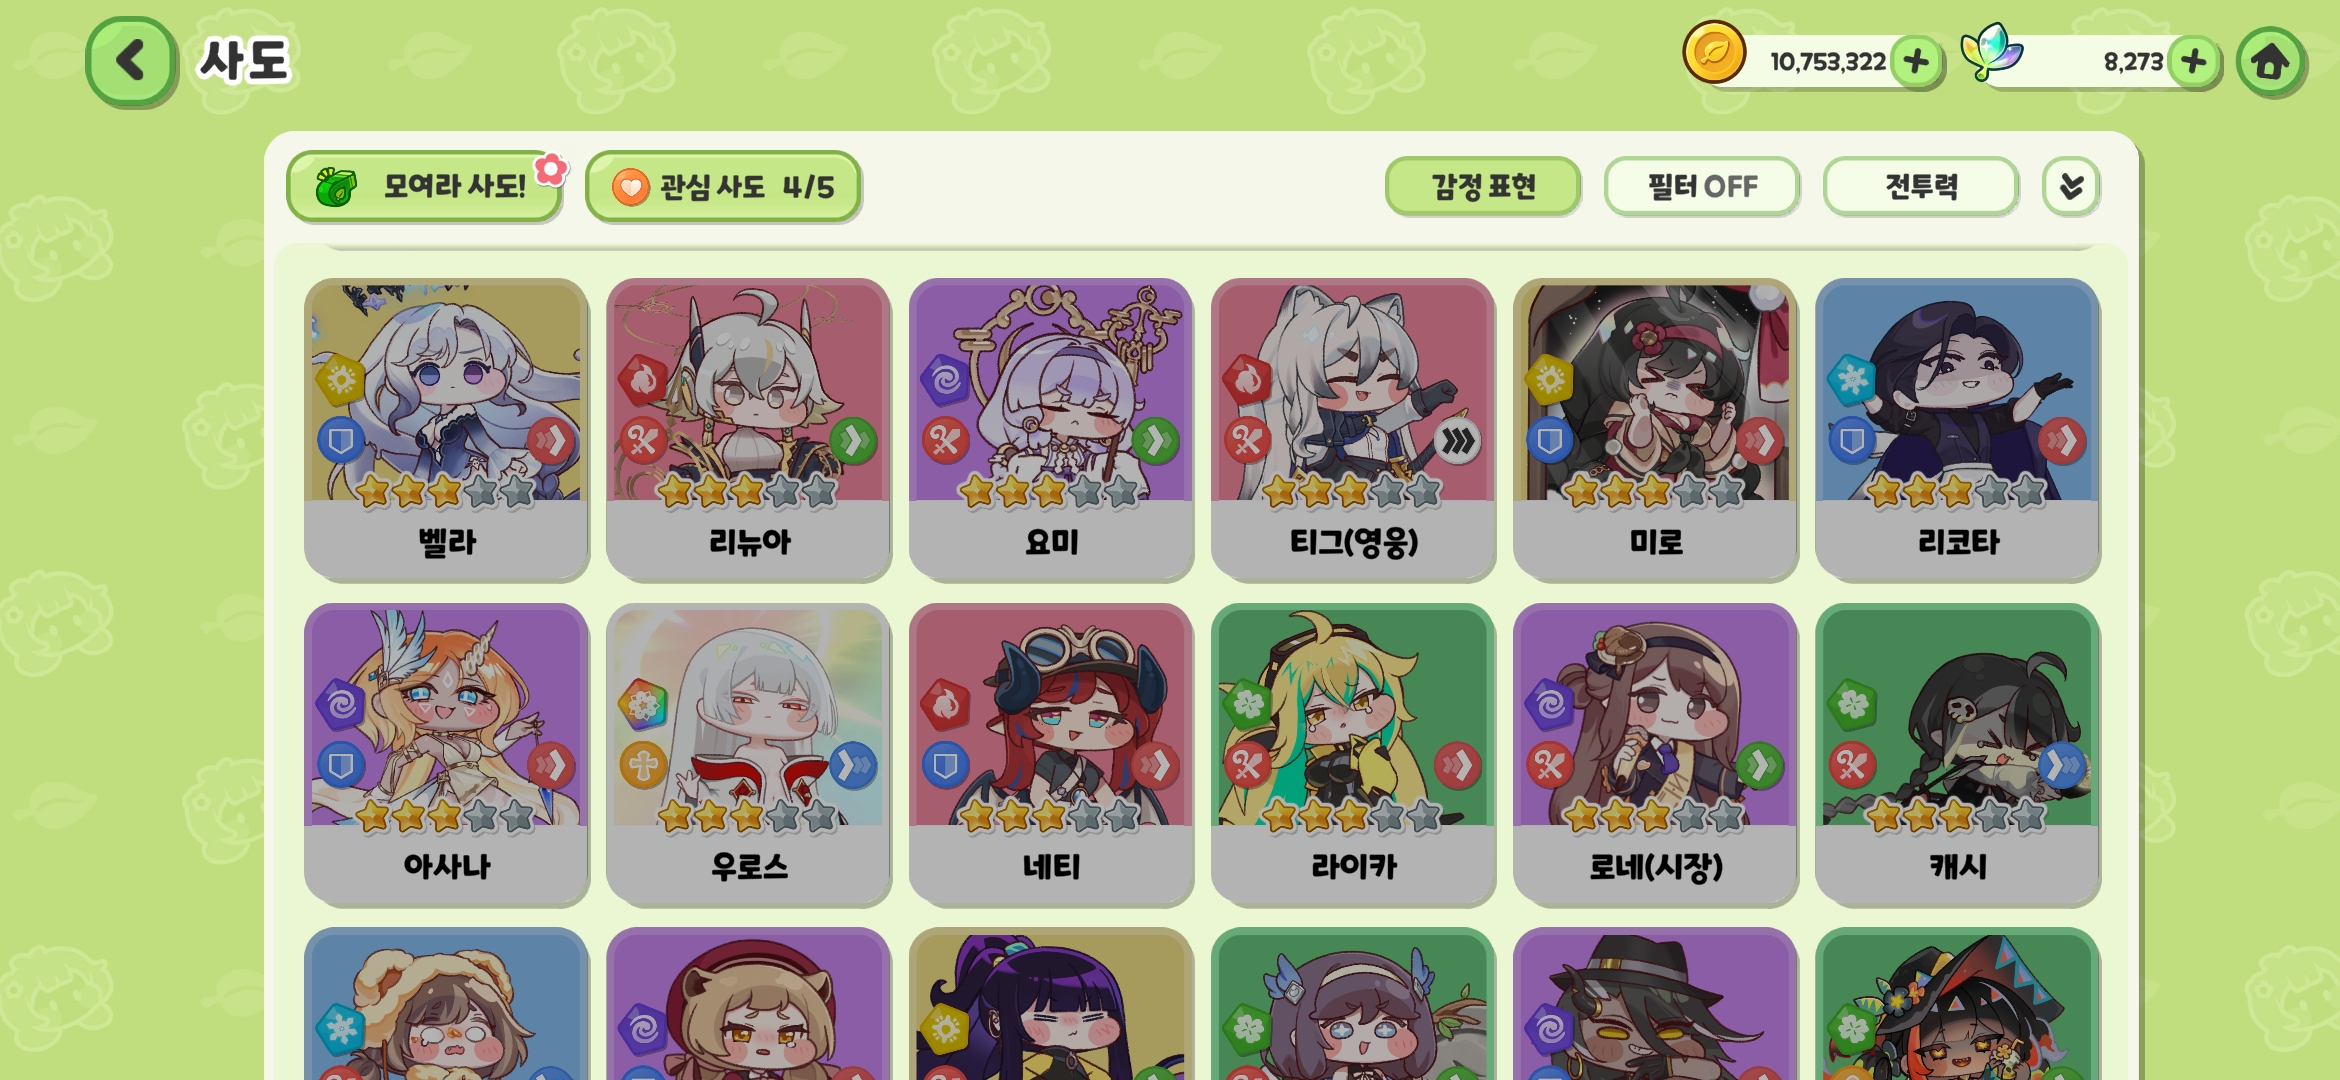
Task: Go back with the green arrow button
Action: click(x=131, y=60)
